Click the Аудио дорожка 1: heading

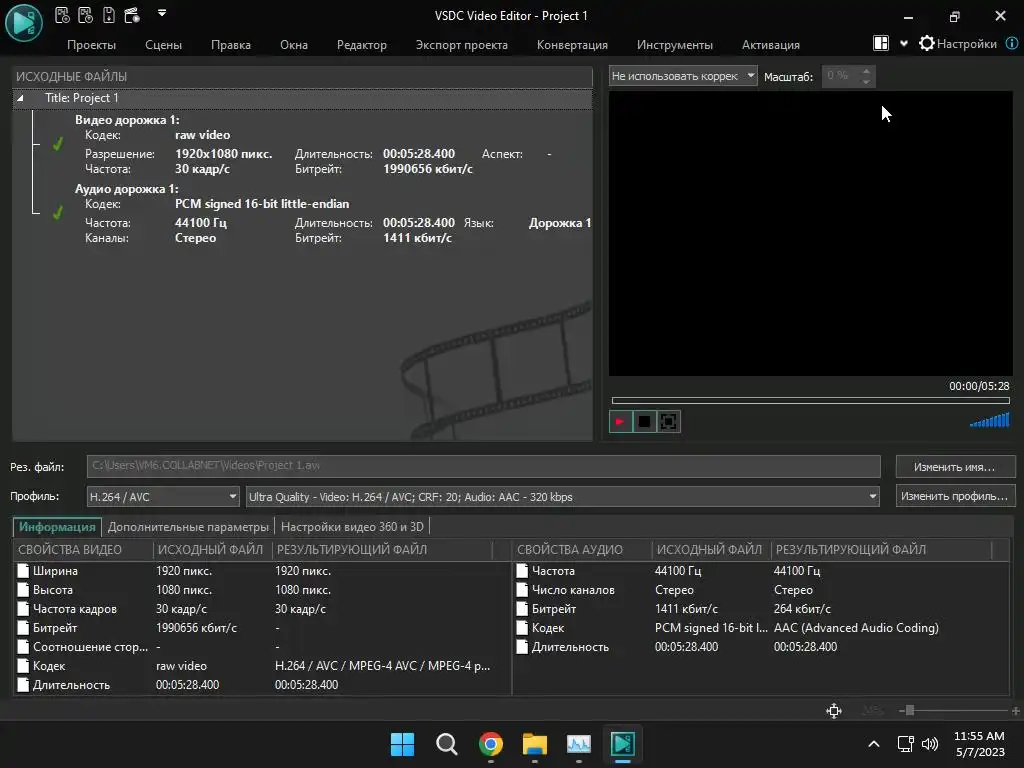tap(126, 189)
